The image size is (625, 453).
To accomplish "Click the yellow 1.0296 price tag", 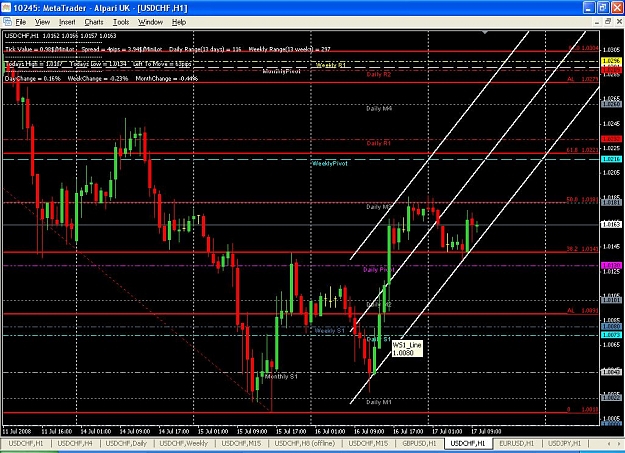I will (611, 61).
